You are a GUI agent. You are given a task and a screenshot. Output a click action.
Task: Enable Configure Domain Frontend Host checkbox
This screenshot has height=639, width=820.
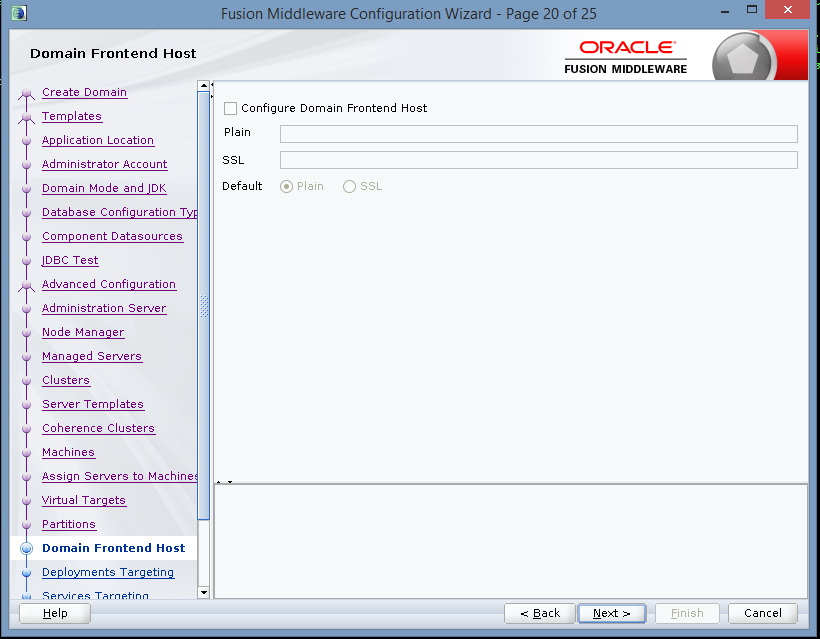(230, 109)
